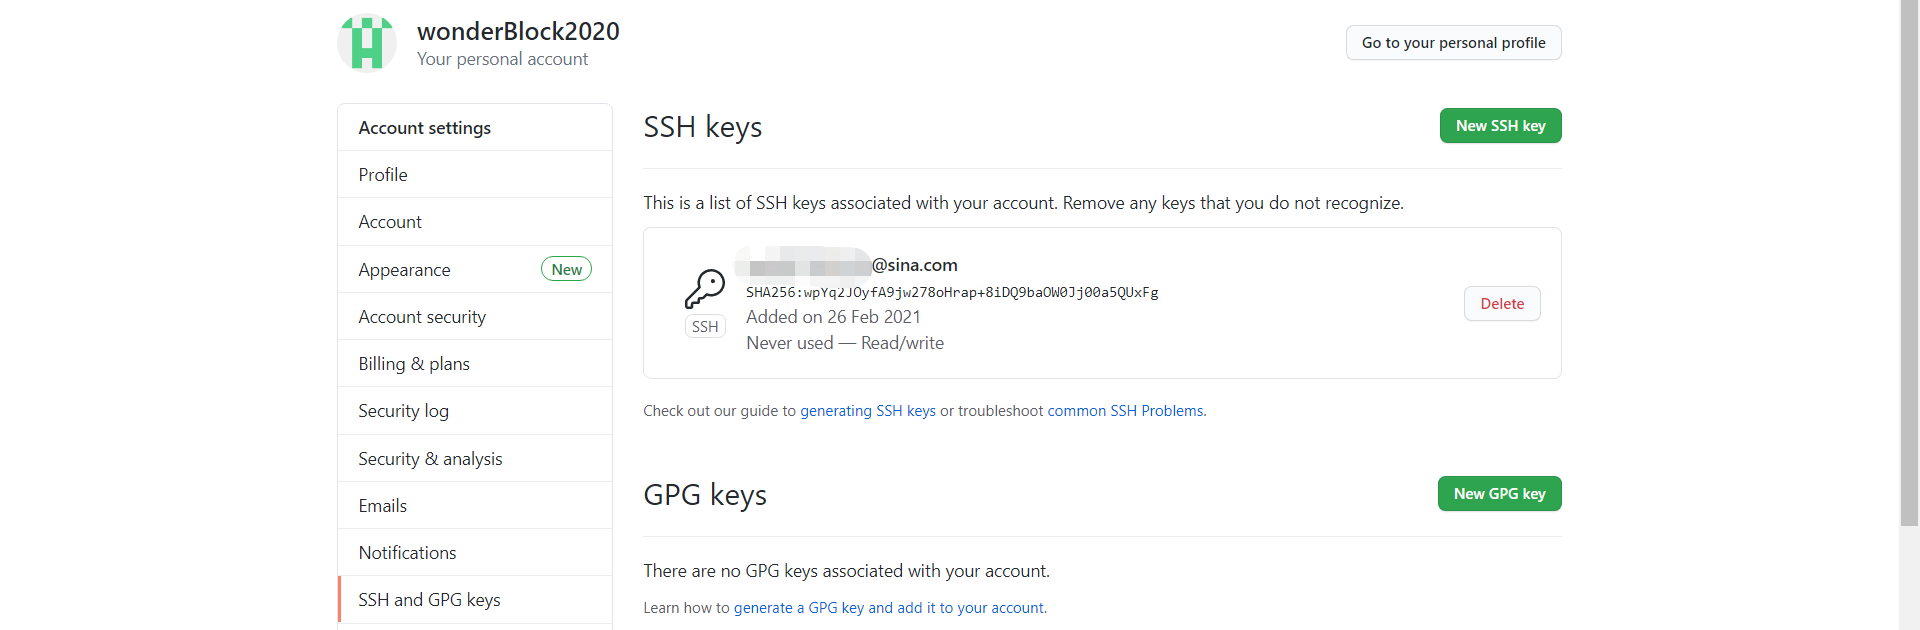Click the SSH key icon

tap(705, 289)
